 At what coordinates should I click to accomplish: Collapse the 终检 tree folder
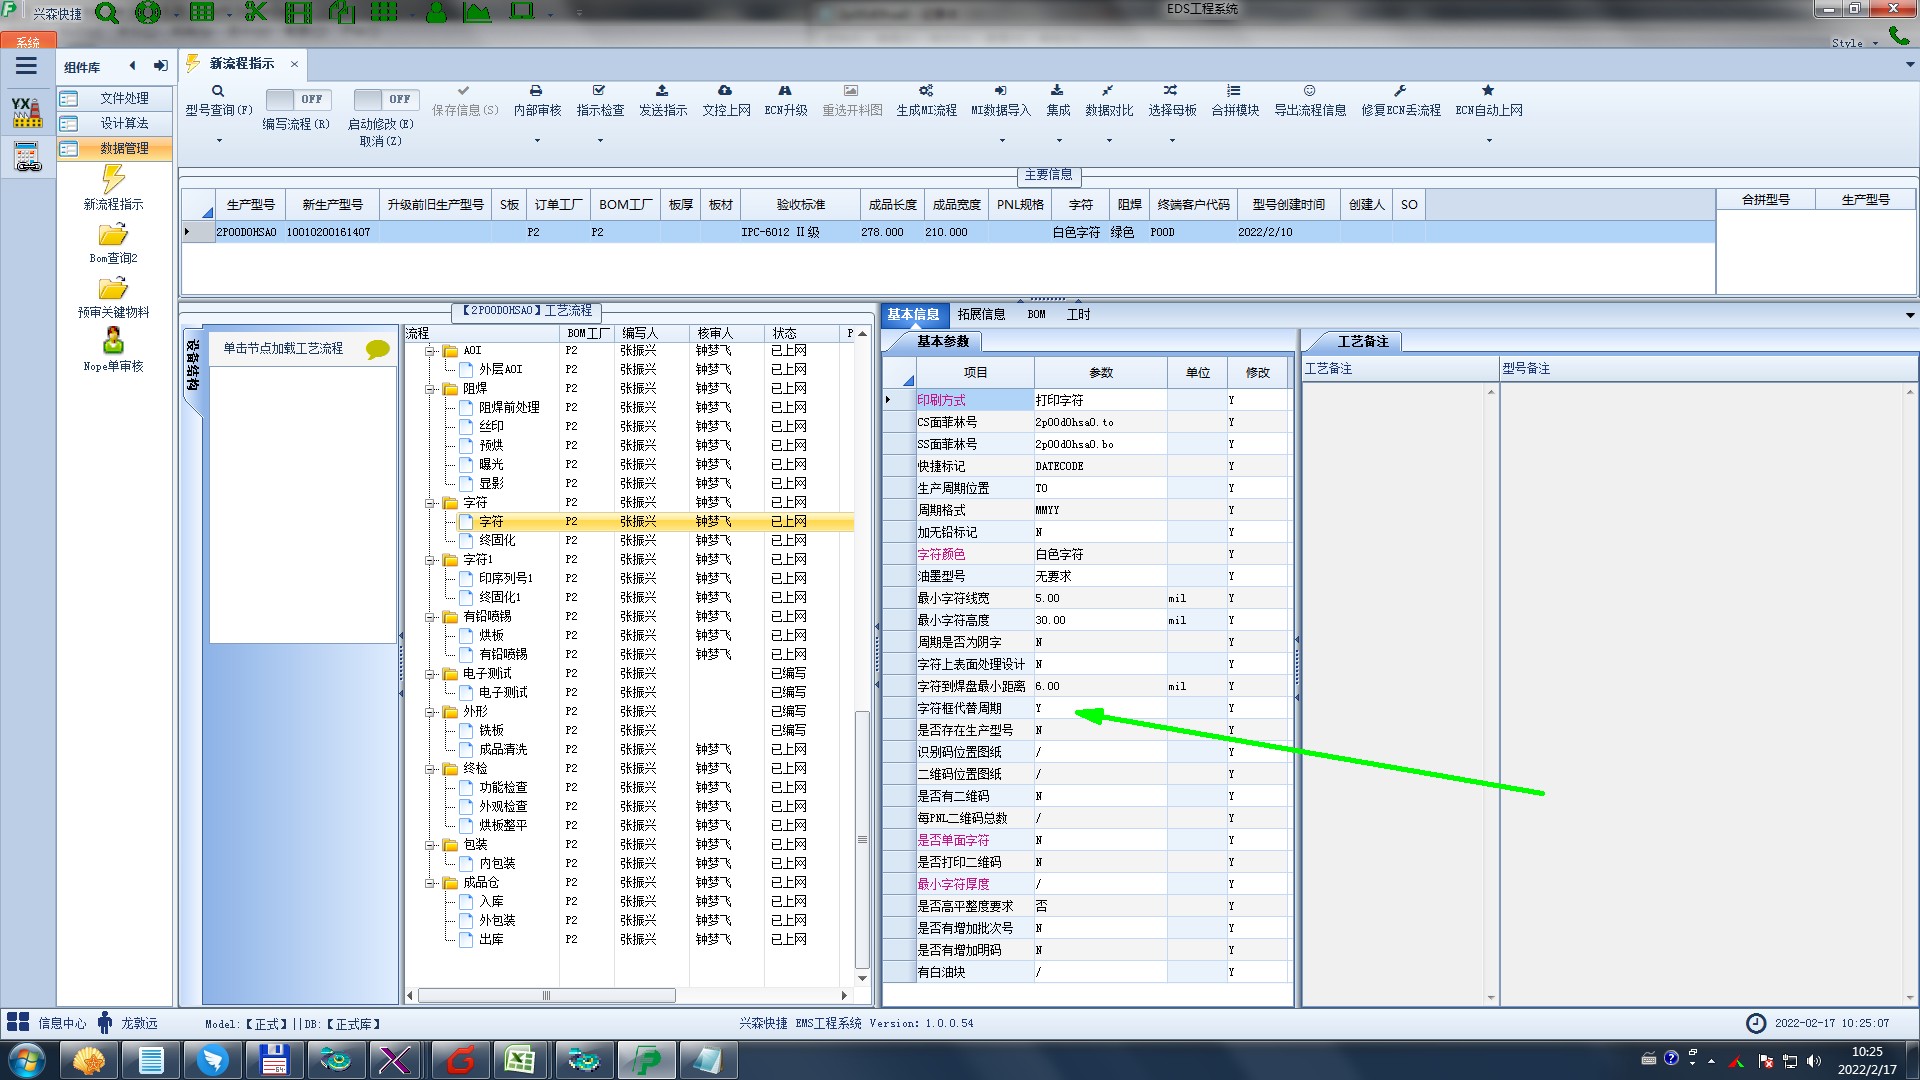click(x=430, y=769)
